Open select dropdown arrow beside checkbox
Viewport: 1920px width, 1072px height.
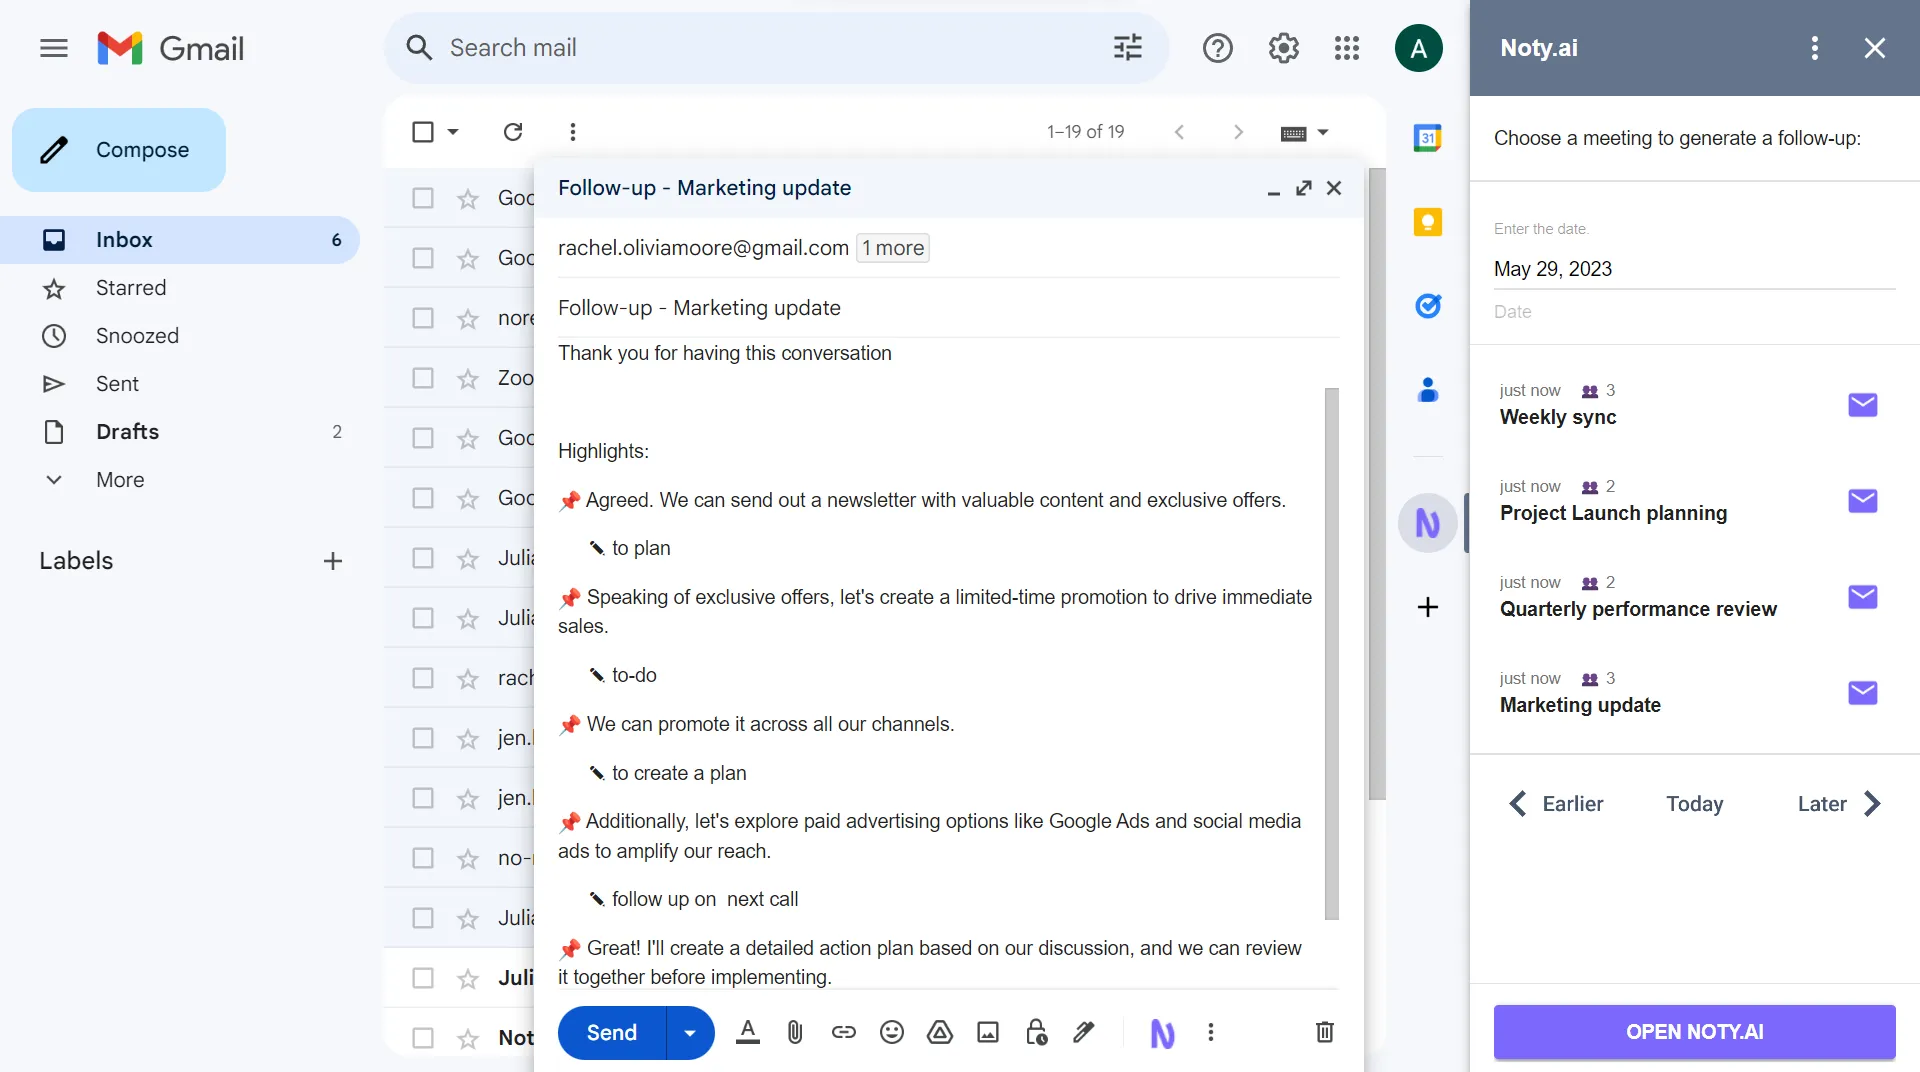pos(453,132)
